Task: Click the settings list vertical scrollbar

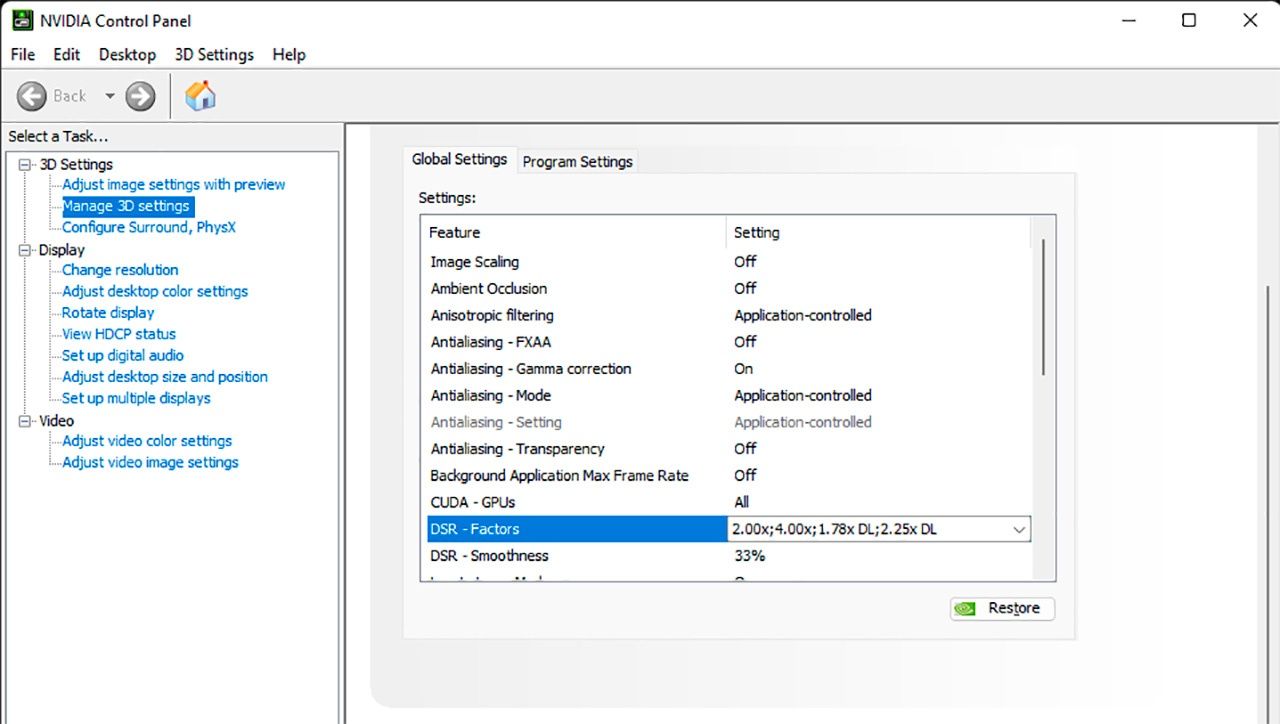Action: (1042, 310)
